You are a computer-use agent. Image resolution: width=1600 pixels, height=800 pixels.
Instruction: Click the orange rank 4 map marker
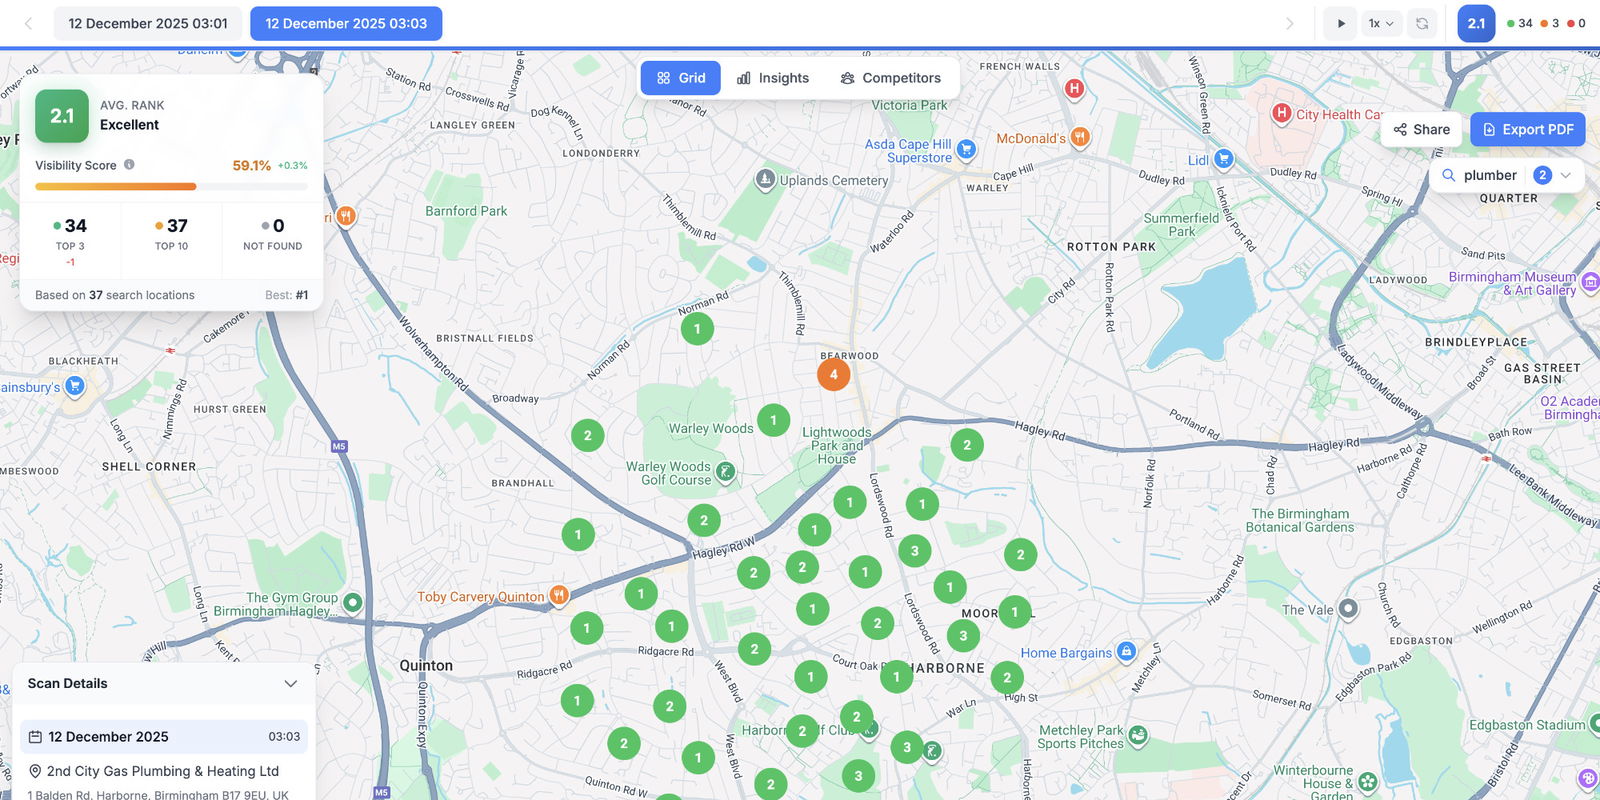(833, 374)
